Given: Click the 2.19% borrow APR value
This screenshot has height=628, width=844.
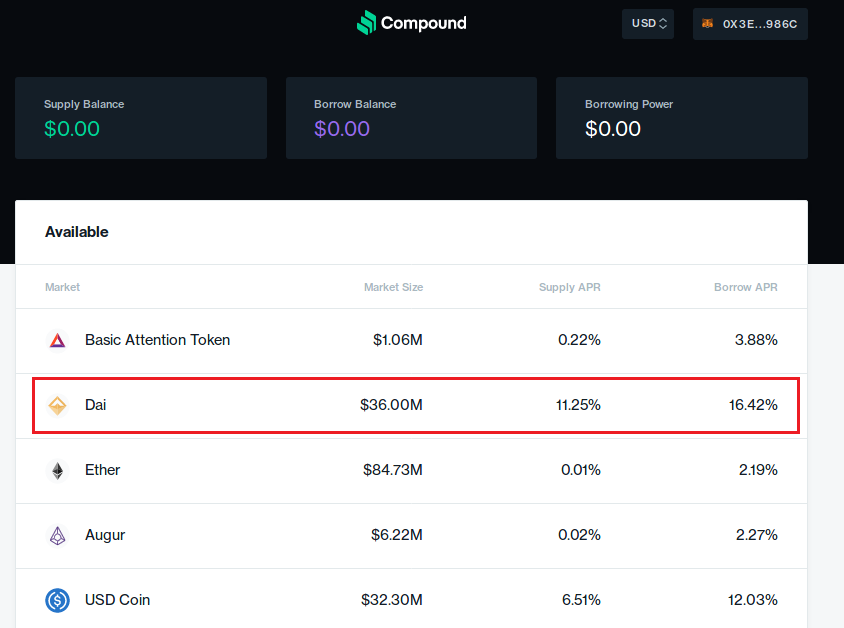Looking at the screenshot, I should (x=758, y=470).
